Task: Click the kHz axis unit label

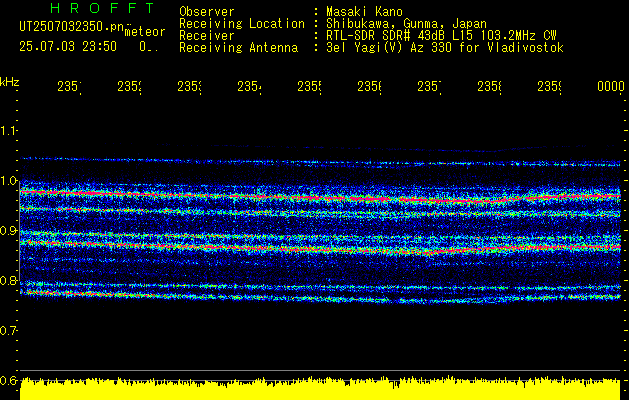Action: point(9,82)
